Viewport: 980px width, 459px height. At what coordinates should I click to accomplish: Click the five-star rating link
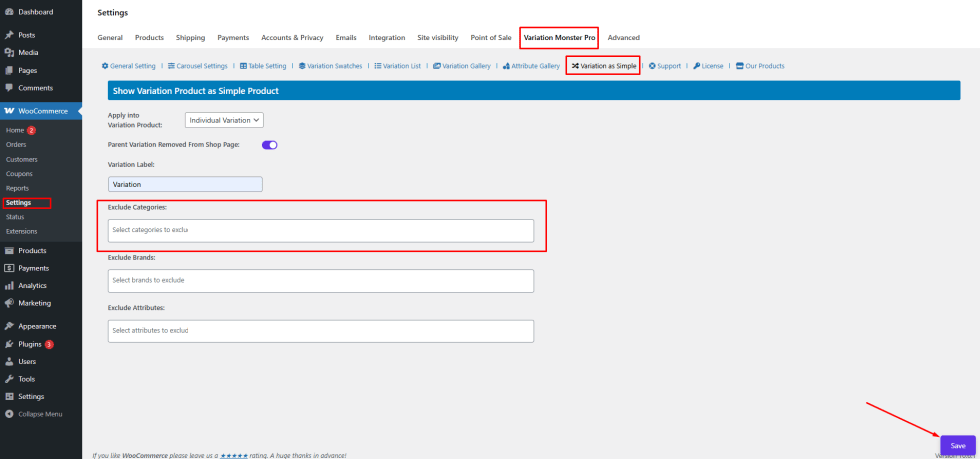234,456
